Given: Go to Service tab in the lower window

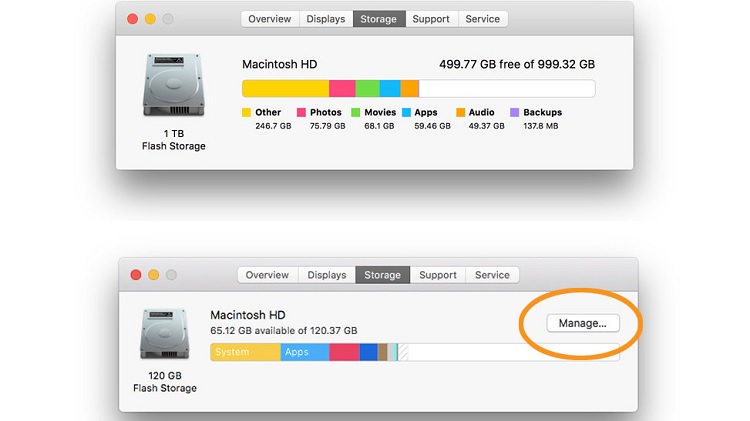Looking at the screenshot, I should (492, 275).
